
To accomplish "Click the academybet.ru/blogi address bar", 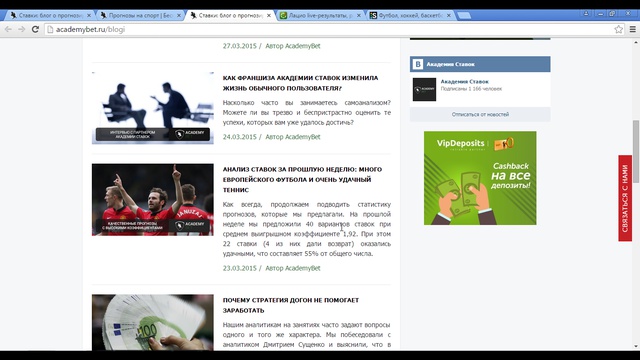I will 329,29.
